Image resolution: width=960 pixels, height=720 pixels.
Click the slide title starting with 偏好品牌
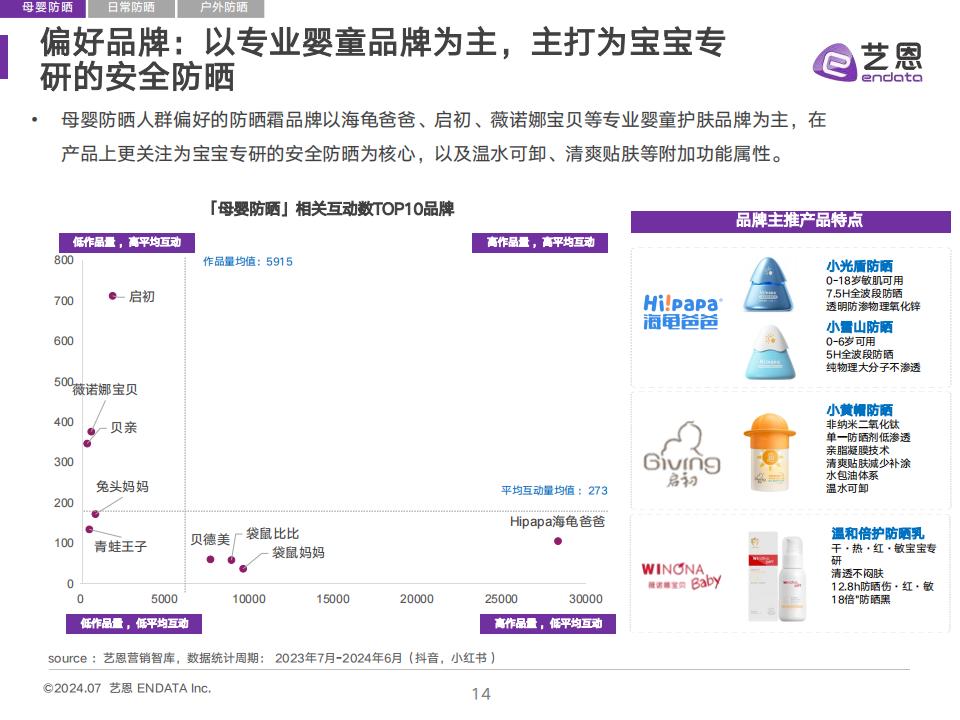[383, 60]
